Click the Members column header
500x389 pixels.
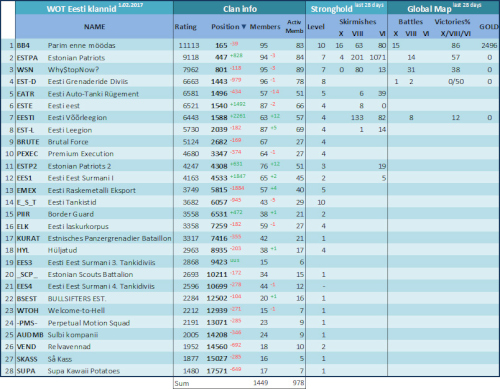(265, 27)
